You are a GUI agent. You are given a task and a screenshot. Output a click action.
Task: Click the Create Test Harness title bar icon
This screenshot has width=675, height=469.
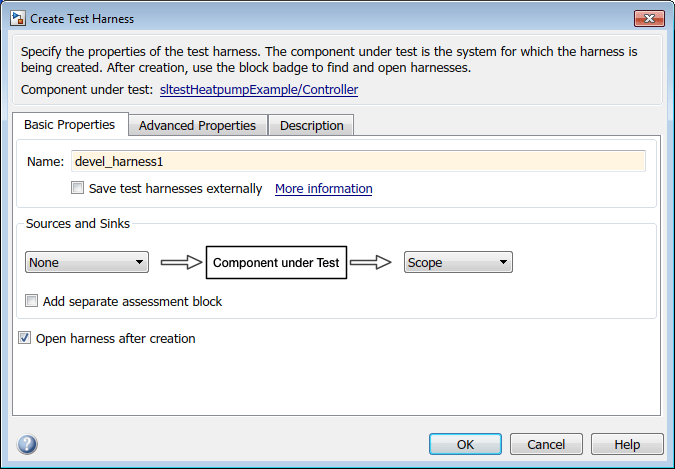17,18
